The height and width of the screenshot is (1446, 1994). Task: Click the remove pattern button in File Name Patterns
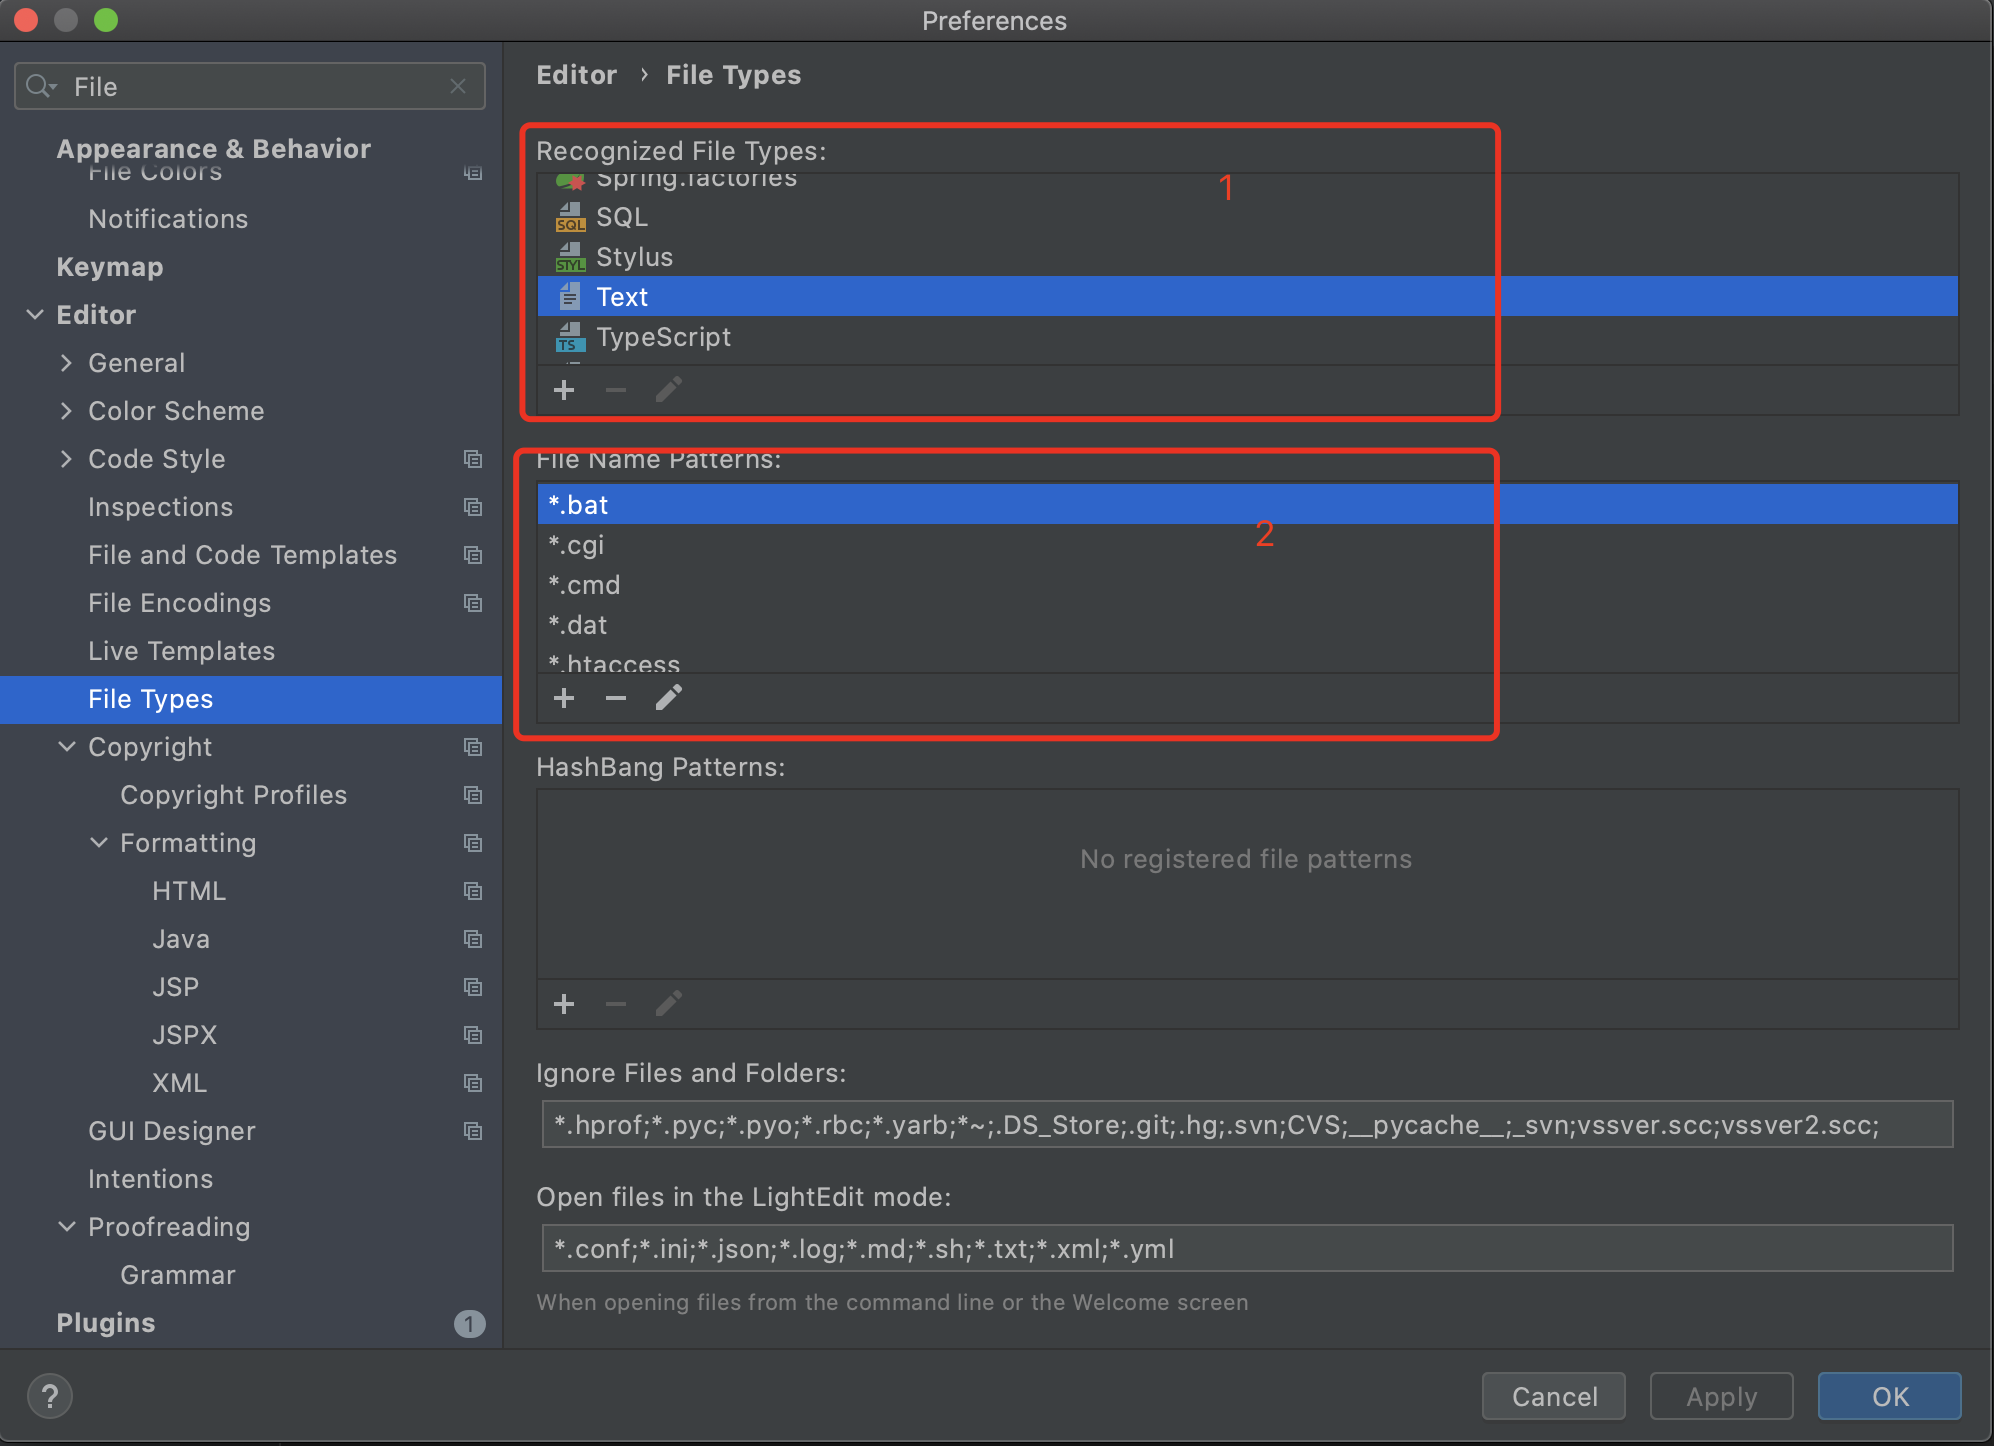[x=615, y=700]
